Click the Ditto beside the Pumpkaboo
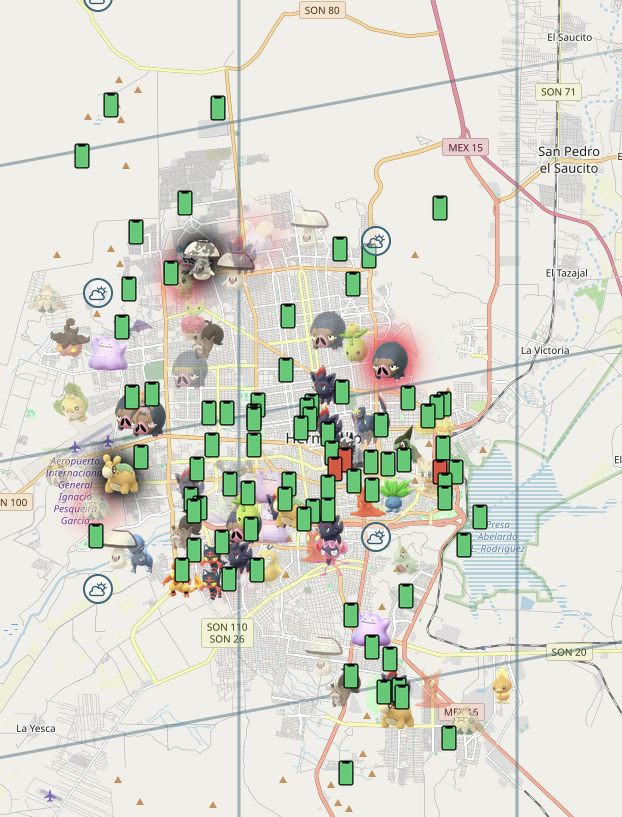Viewport: 622px width, 817px height. coord(108,354)
